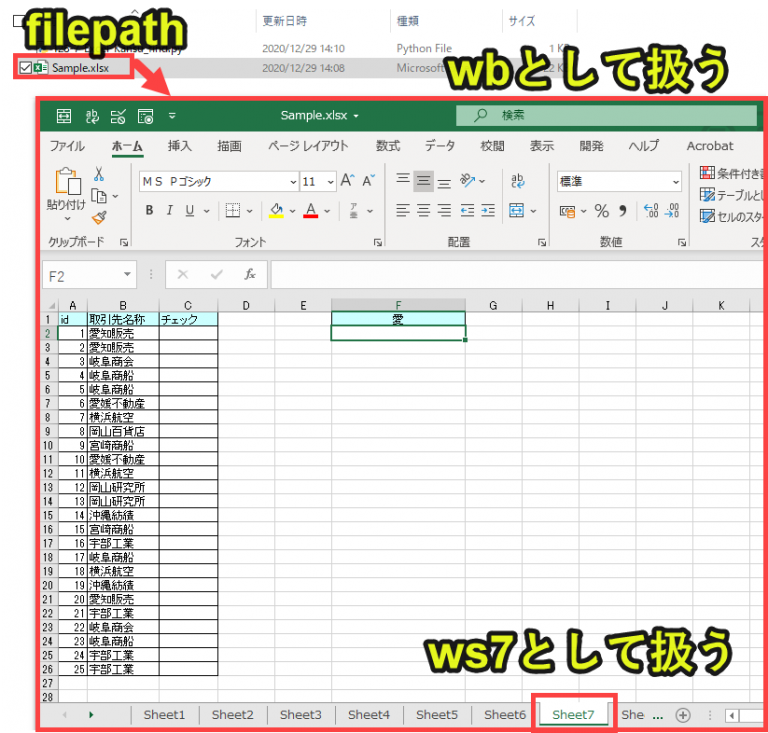Click the Cut scissors icon

point(99,174)
